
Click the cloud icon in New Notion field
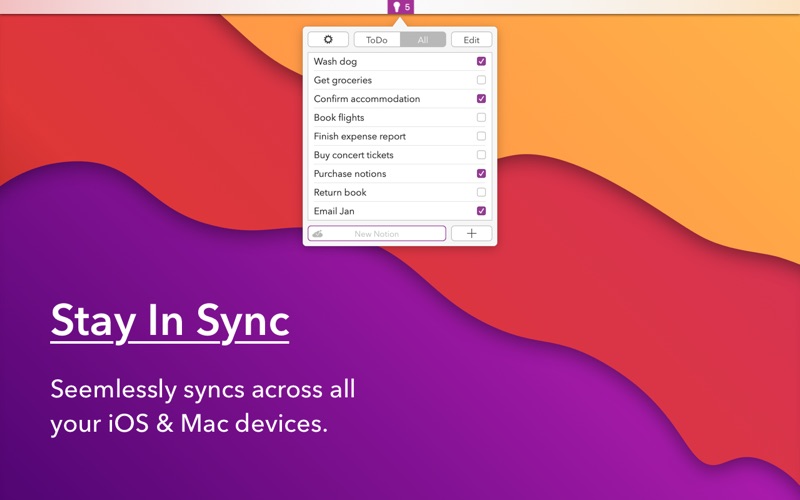pyautogui.click(x=317, y=234)
